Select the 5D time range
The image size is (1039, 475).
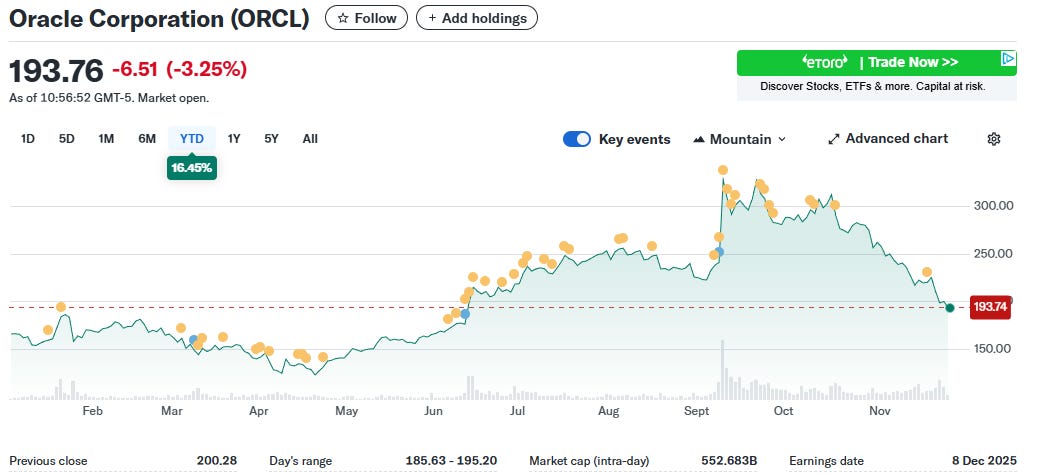point(66,138)
